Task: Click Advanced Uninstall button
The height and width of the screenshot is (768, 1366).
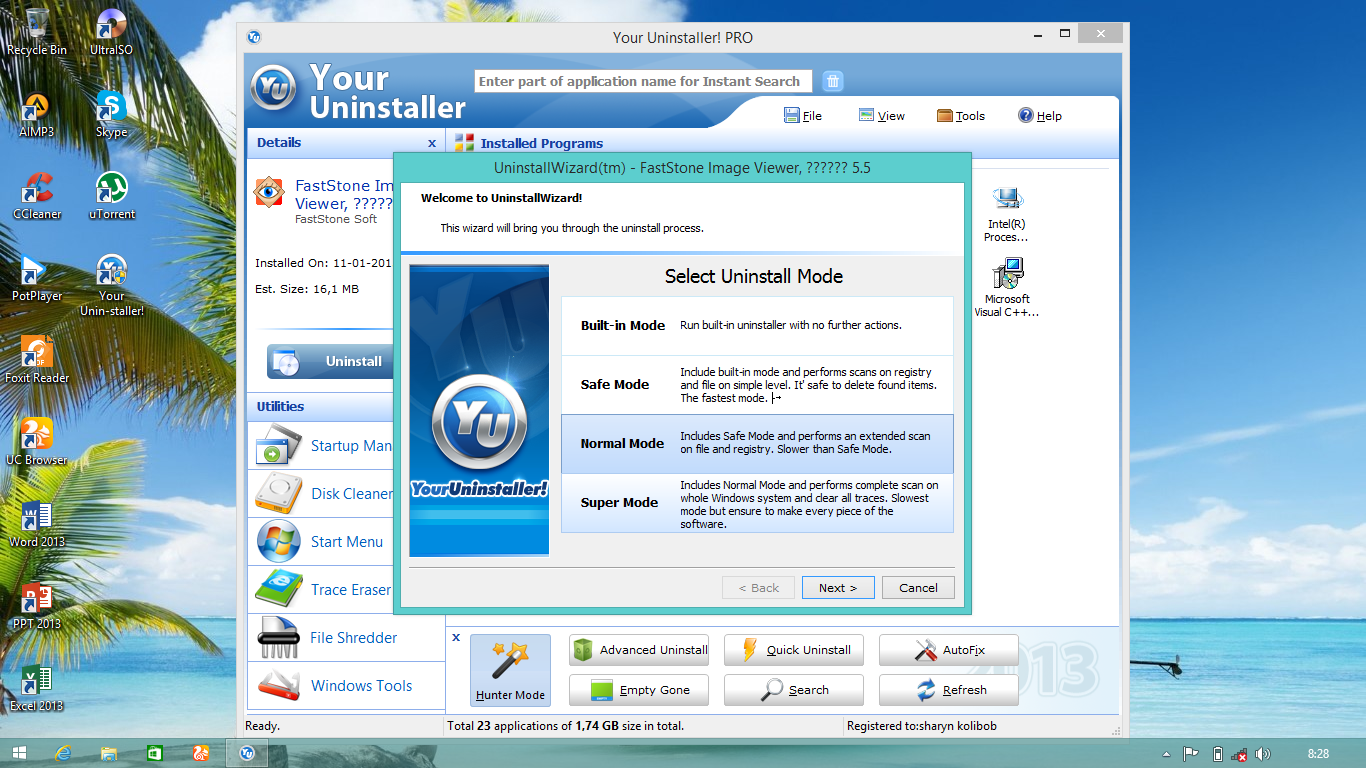Action: pyautogui.click(x=639, y=650)
